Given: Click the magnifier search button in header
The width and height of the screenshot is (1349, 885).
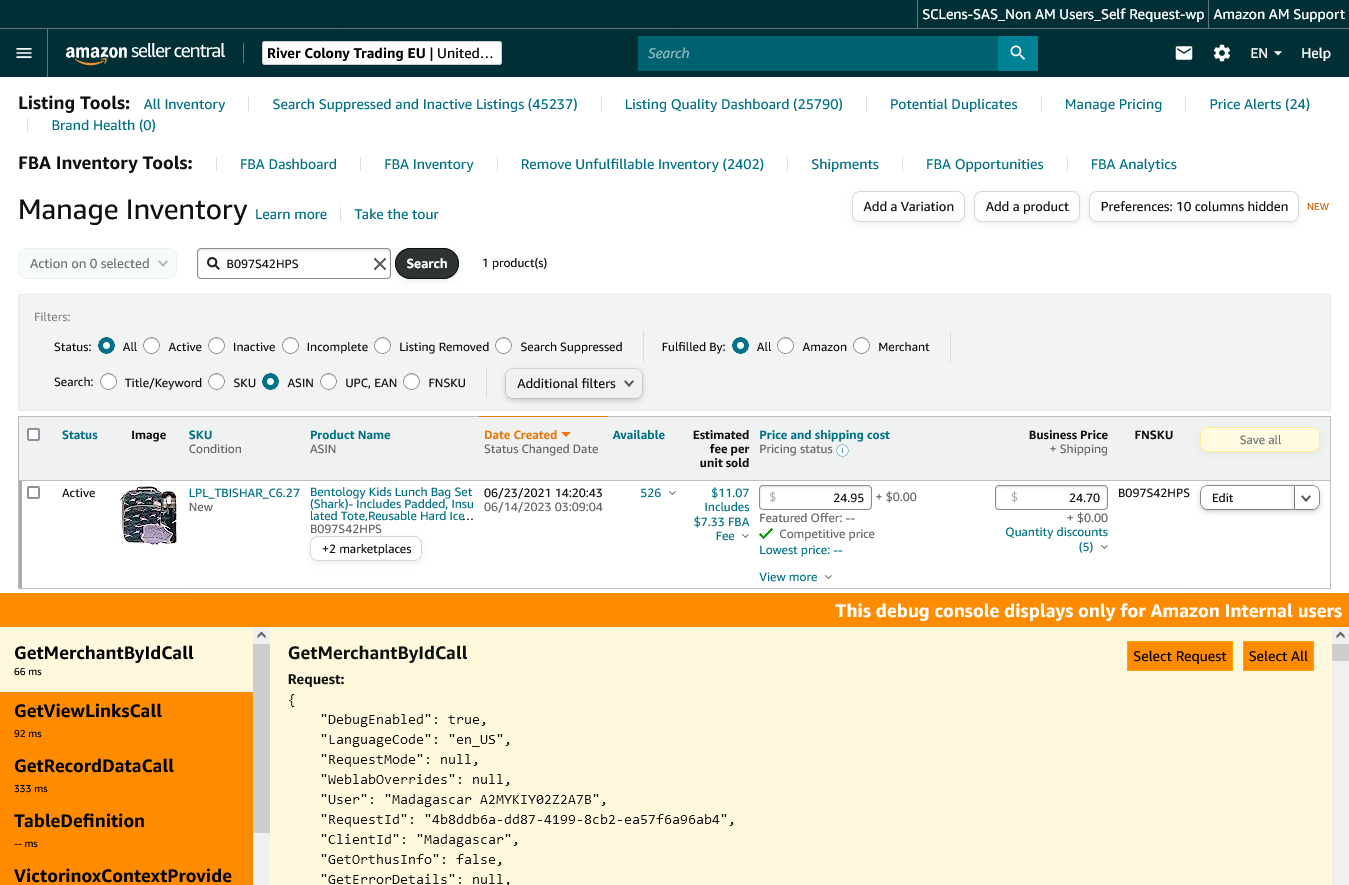Looking at the screenshot, I should tap(1017, 53).
